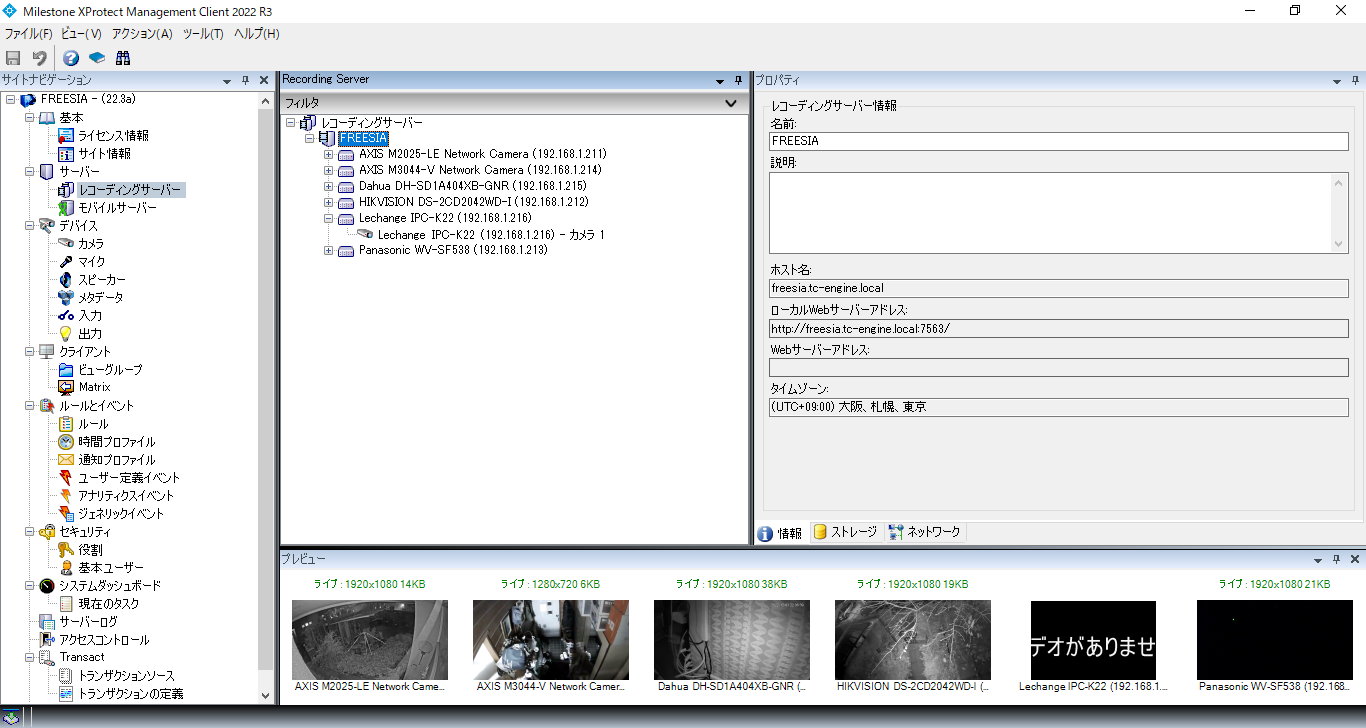Collapse the サーバー tree node
1366x728 pixels.
click(x=30, y=172)
